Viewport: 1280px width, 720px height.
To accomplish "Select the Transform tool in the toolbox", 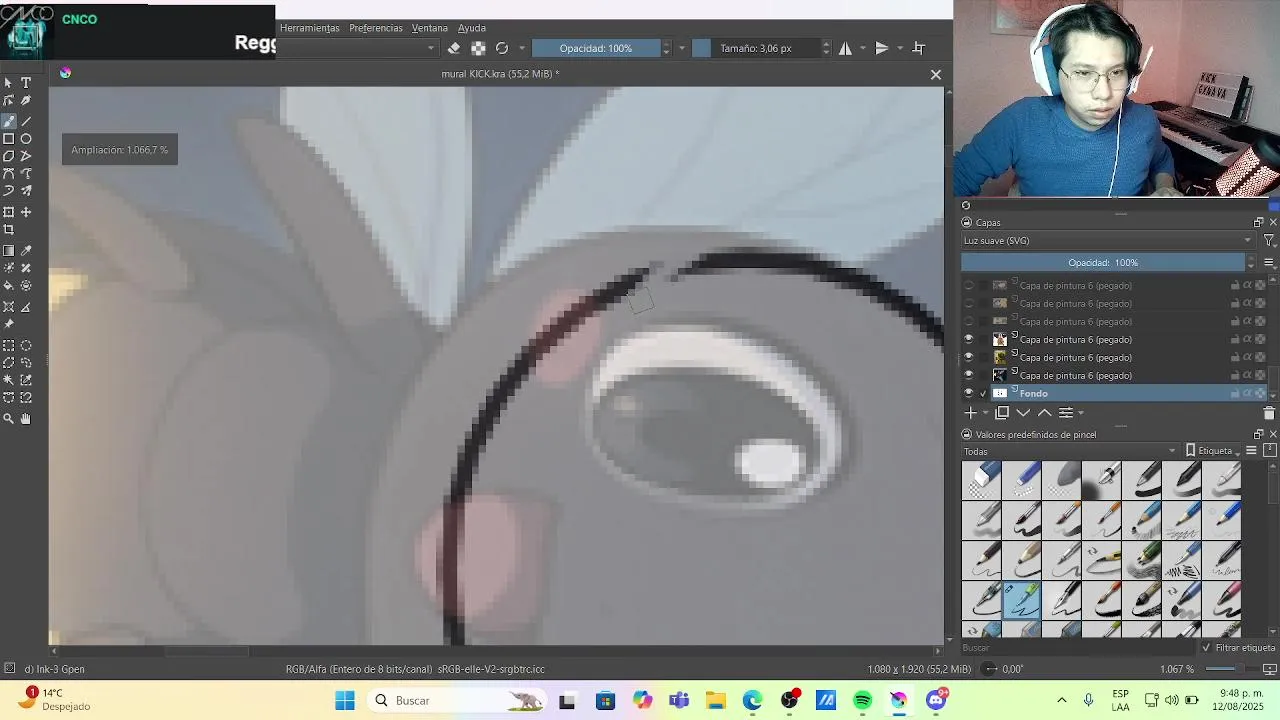I will 8,212.
